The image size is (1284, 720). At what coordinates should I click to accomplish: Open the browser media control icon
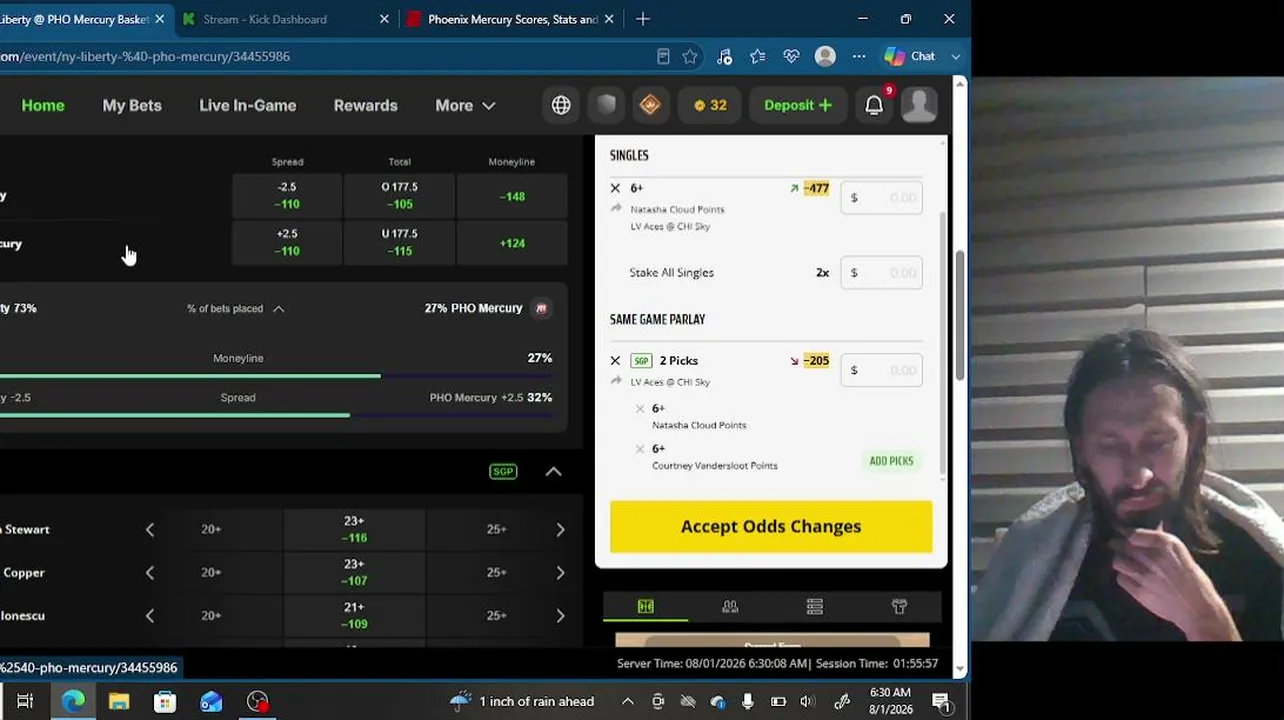[x=724, y=56]
